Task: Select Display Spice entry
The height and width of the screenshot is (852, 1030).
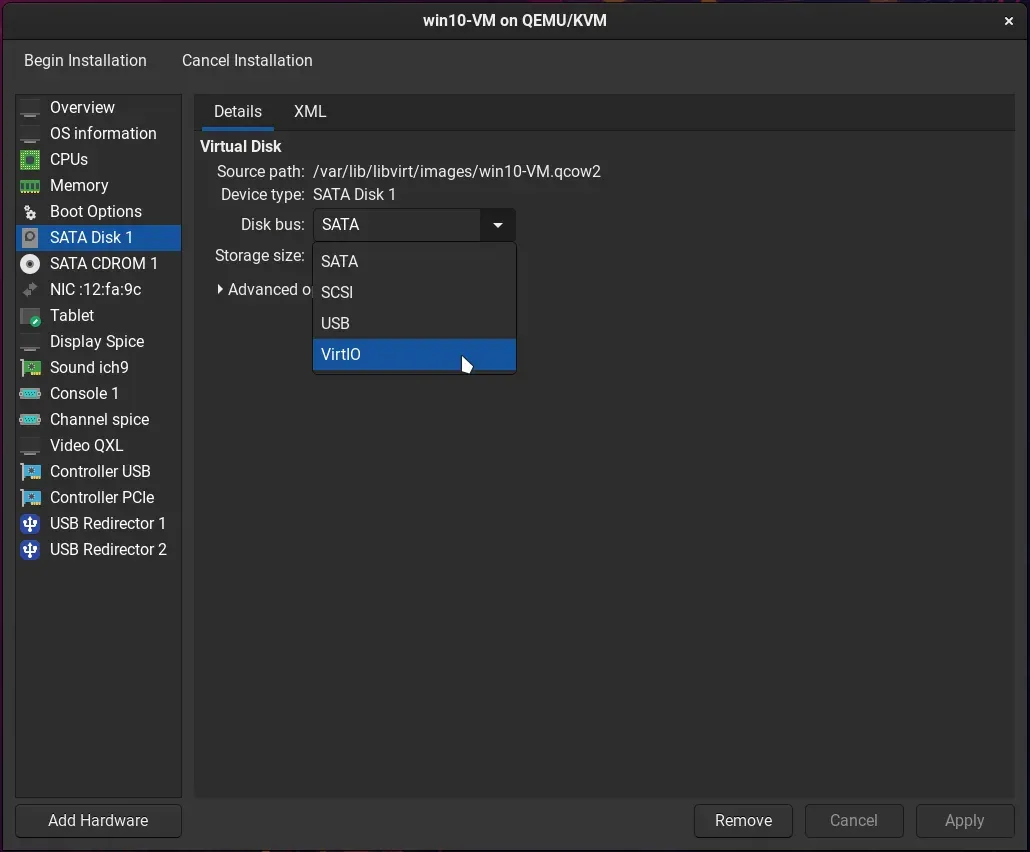Action: point(99,342)
